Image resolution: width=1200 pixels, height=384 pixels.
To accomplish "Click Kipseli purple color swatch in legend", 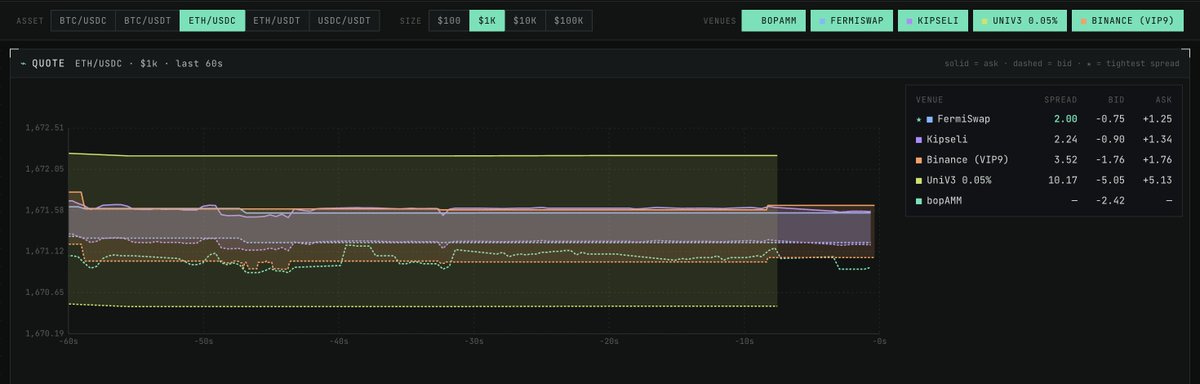I will pyautogui.click(x=920, y=140).
